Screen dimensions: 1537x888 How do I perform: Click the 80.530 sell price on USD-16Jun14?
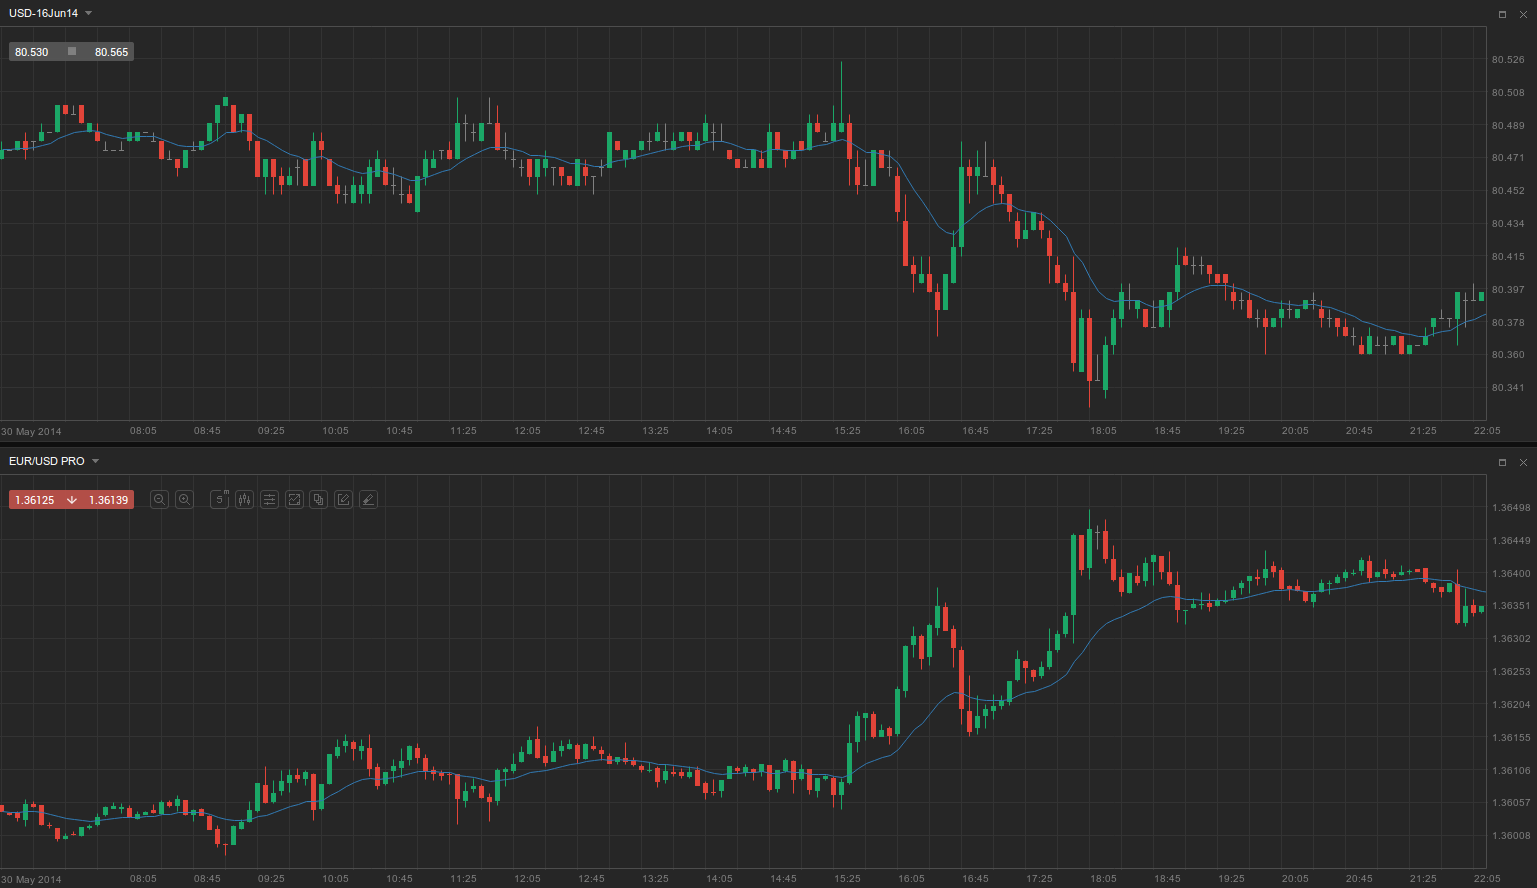32,52
